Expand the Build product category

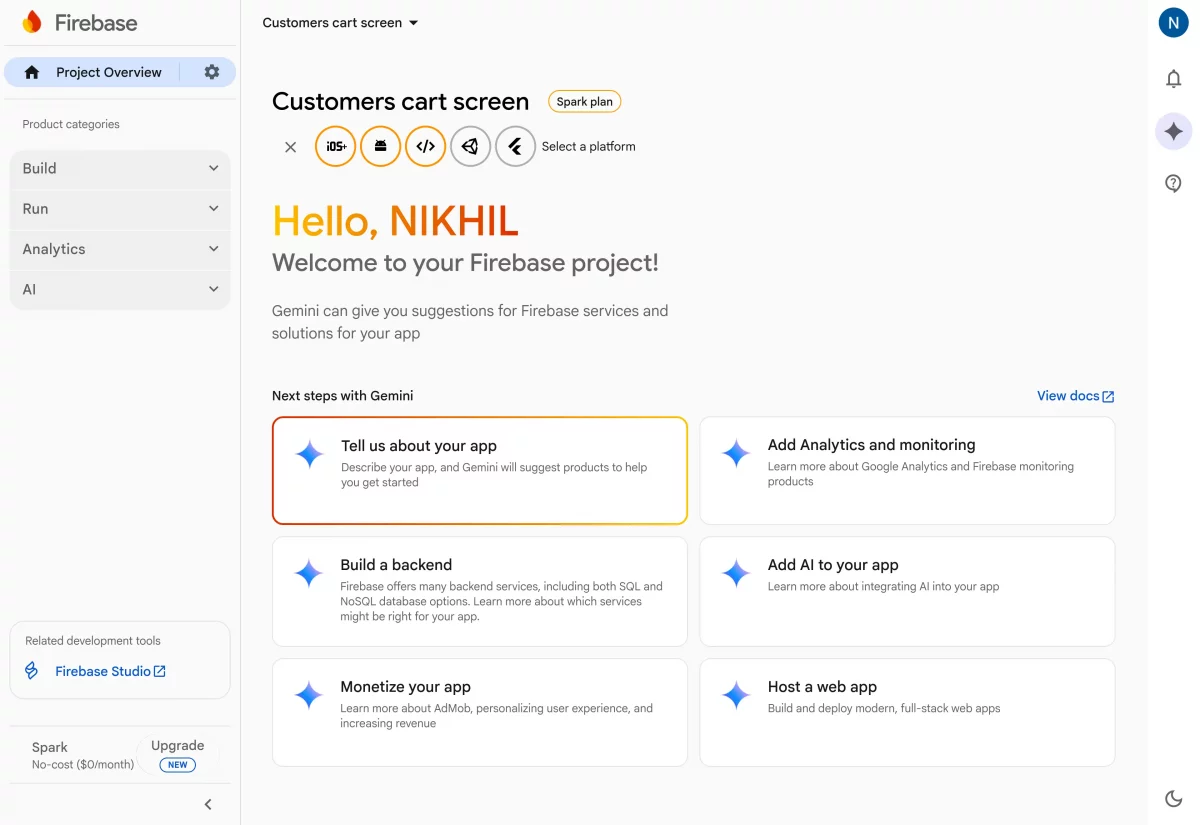[120, 168]
